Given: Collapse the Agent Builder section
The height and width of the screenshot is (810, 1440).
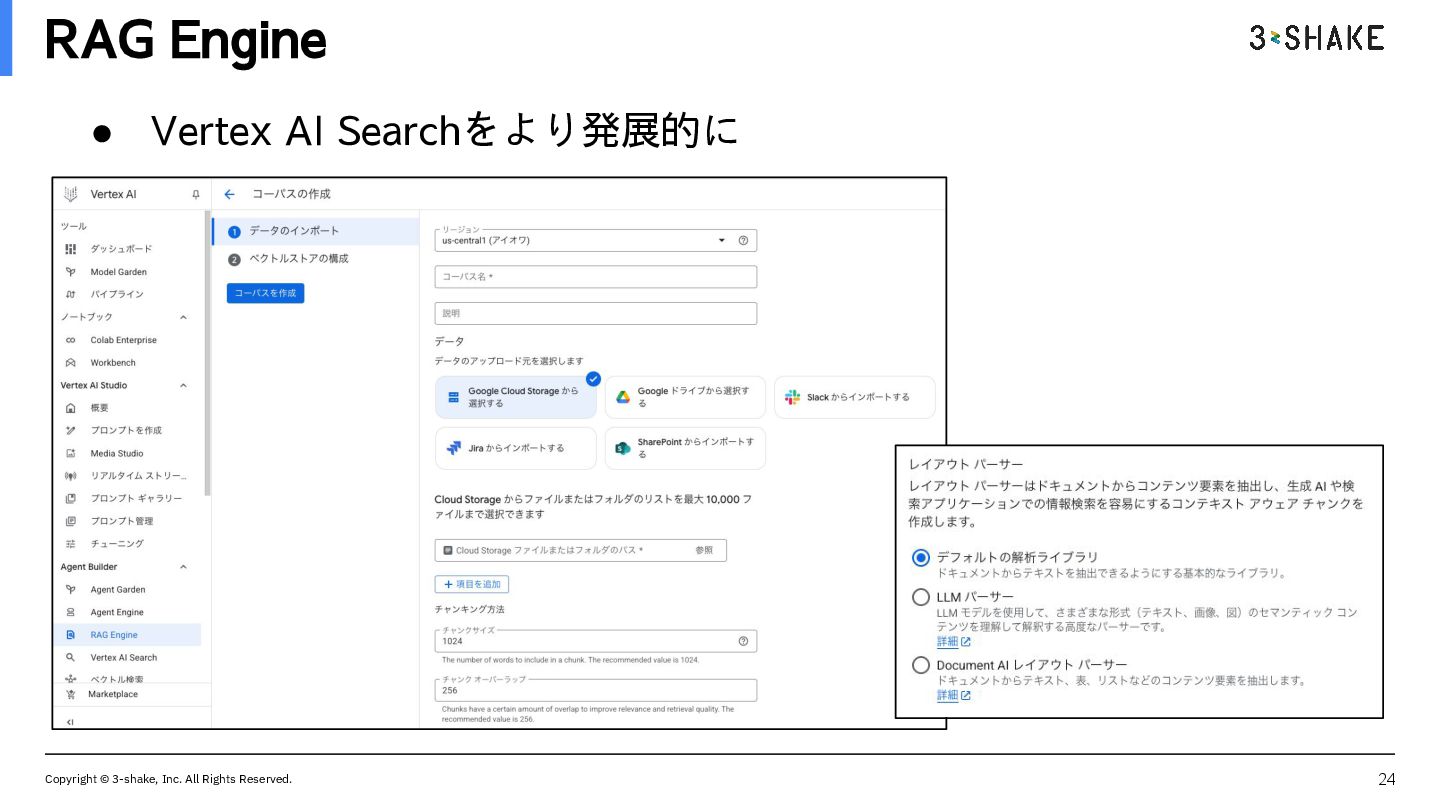Looking at the screenshot, I should coord(183,567).
